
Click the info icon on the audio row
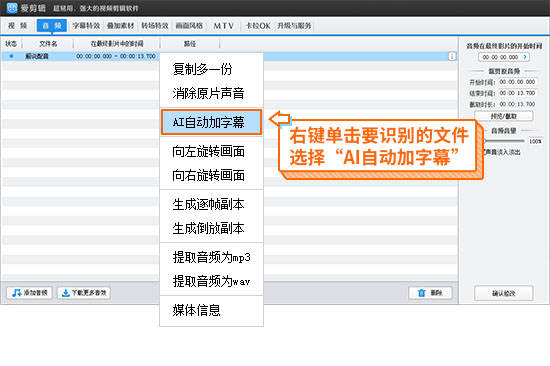pos(452,56)
